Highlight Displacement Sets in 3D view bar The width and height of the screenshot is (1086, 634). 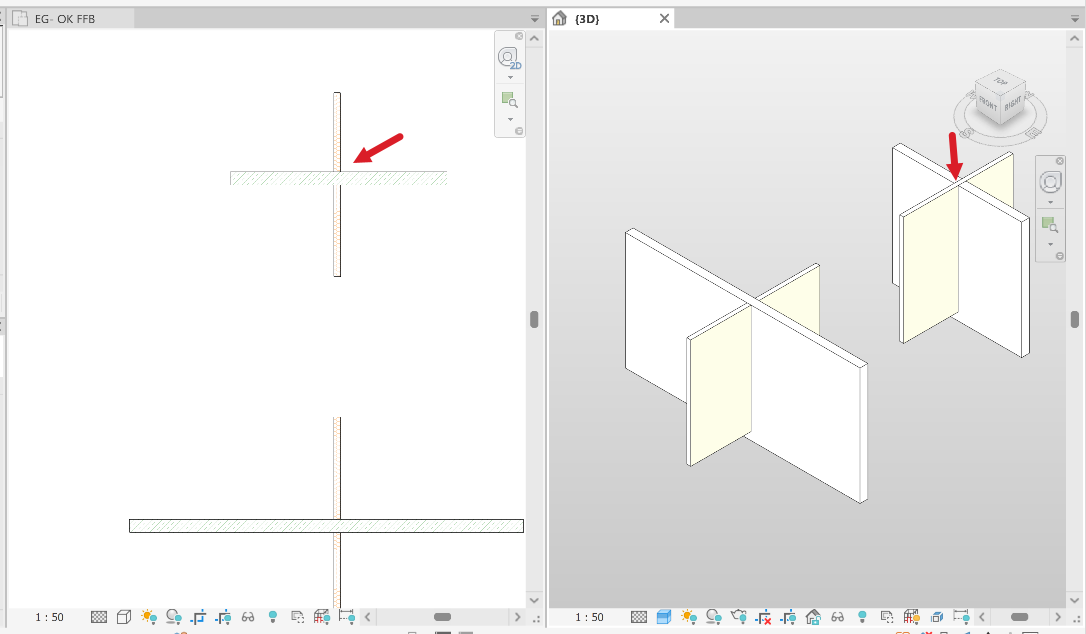[x=936, y=617]
